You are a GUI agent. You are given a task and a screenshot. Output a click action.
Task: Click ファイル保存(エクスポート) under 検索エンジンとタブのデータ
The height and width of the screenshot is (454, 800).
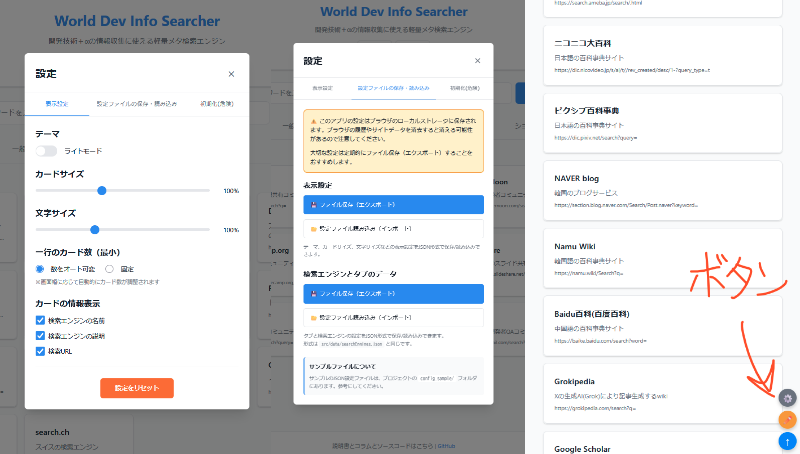click(393, 294)
